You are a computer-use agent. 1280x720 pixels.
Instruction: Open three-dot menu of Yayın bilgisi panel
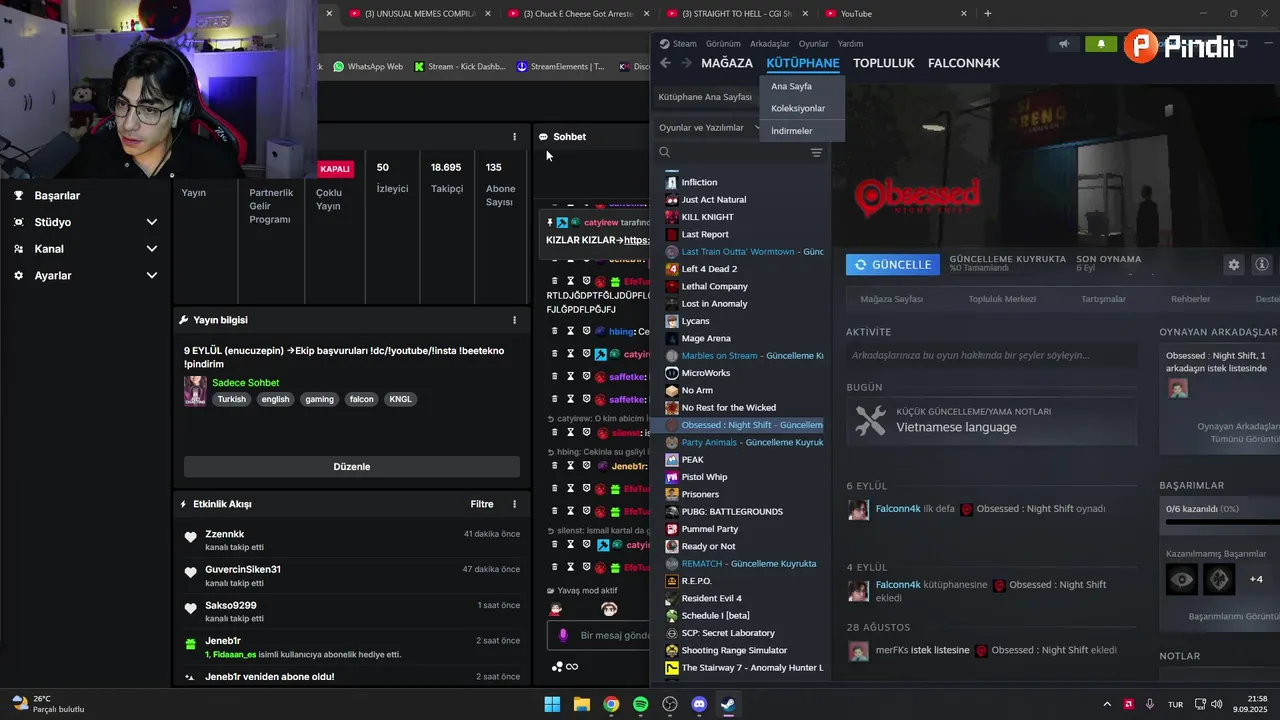pyautogui.click(x=515, y=320)
